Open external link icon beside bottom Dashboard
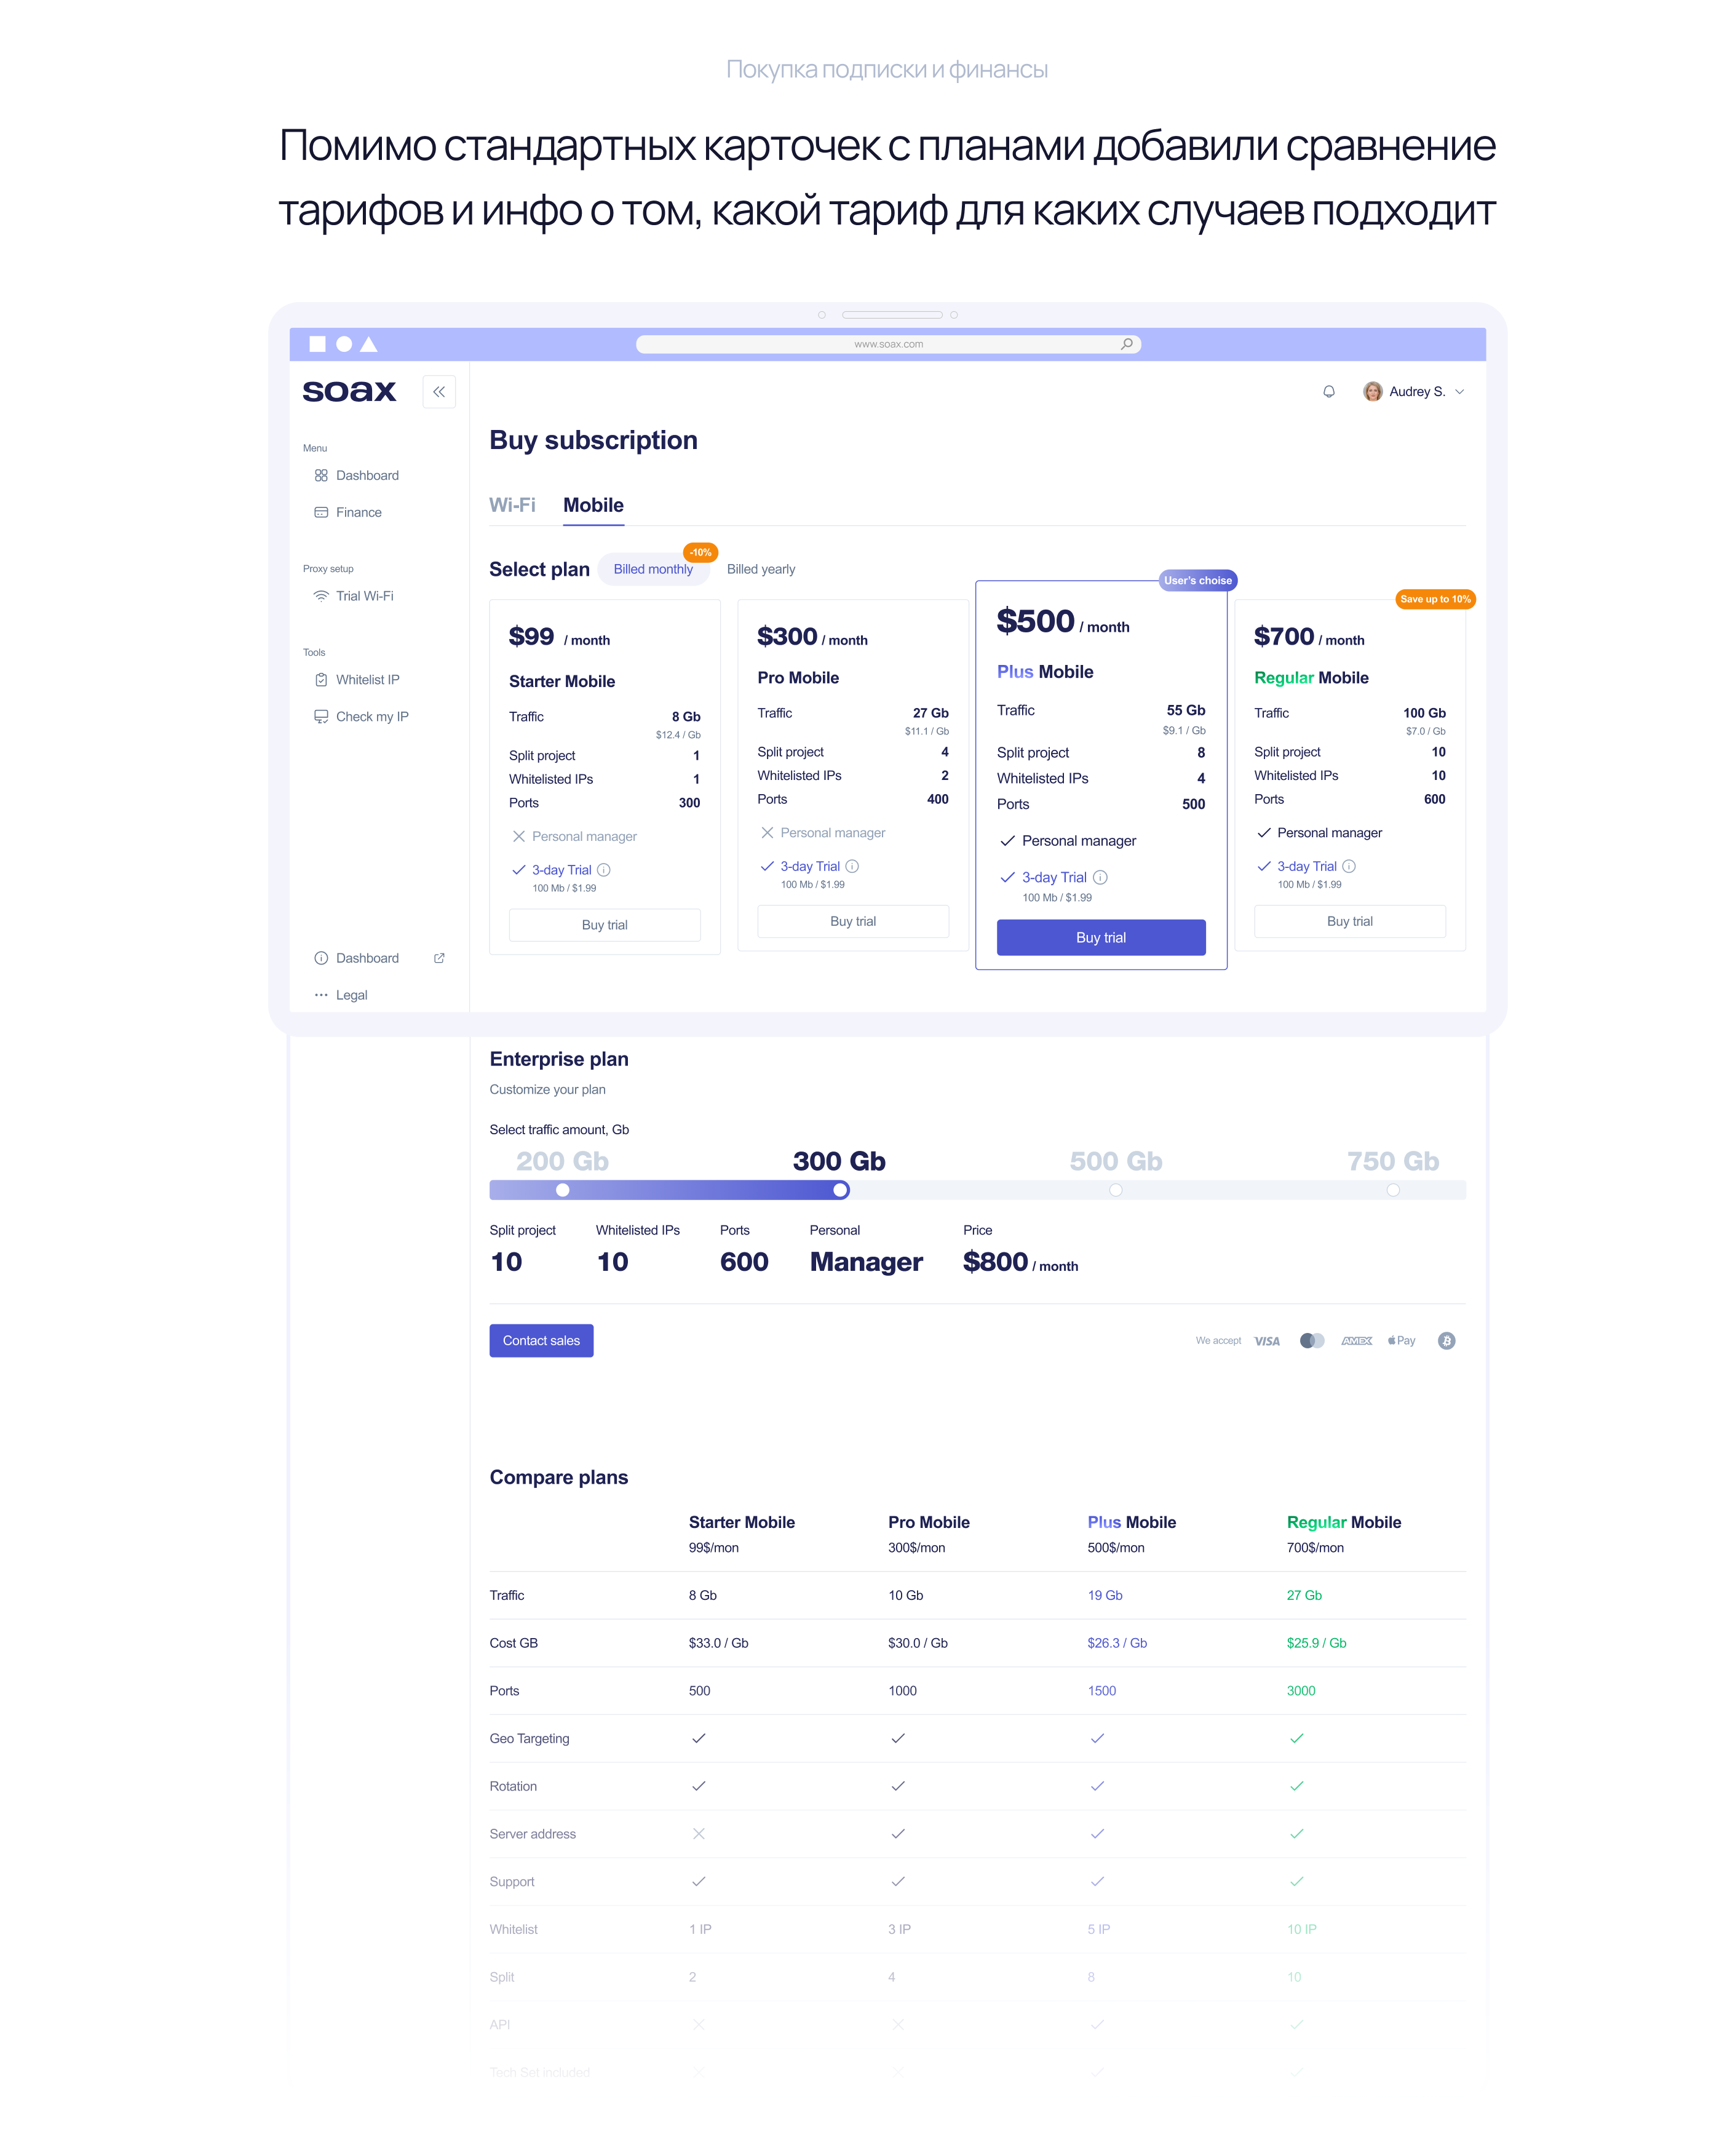 click(439, 958)
